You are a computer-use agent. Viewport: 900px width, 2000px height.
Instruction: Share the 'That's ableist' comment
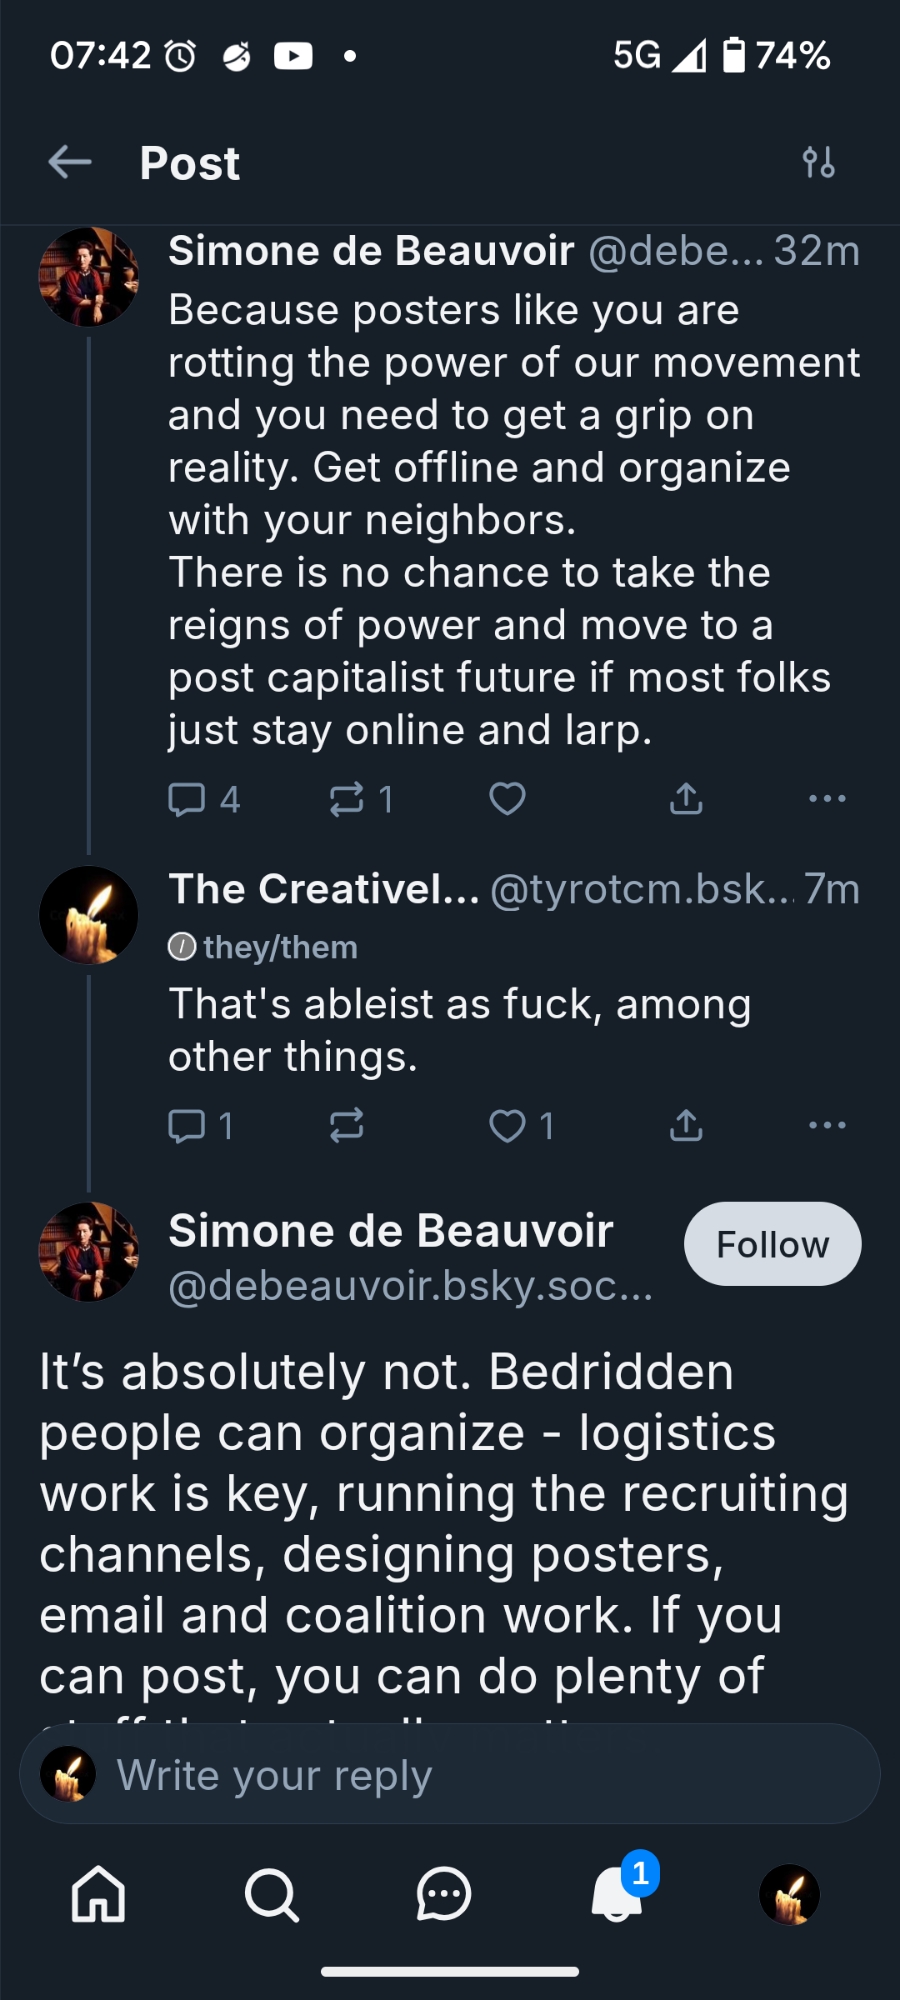686,1126
